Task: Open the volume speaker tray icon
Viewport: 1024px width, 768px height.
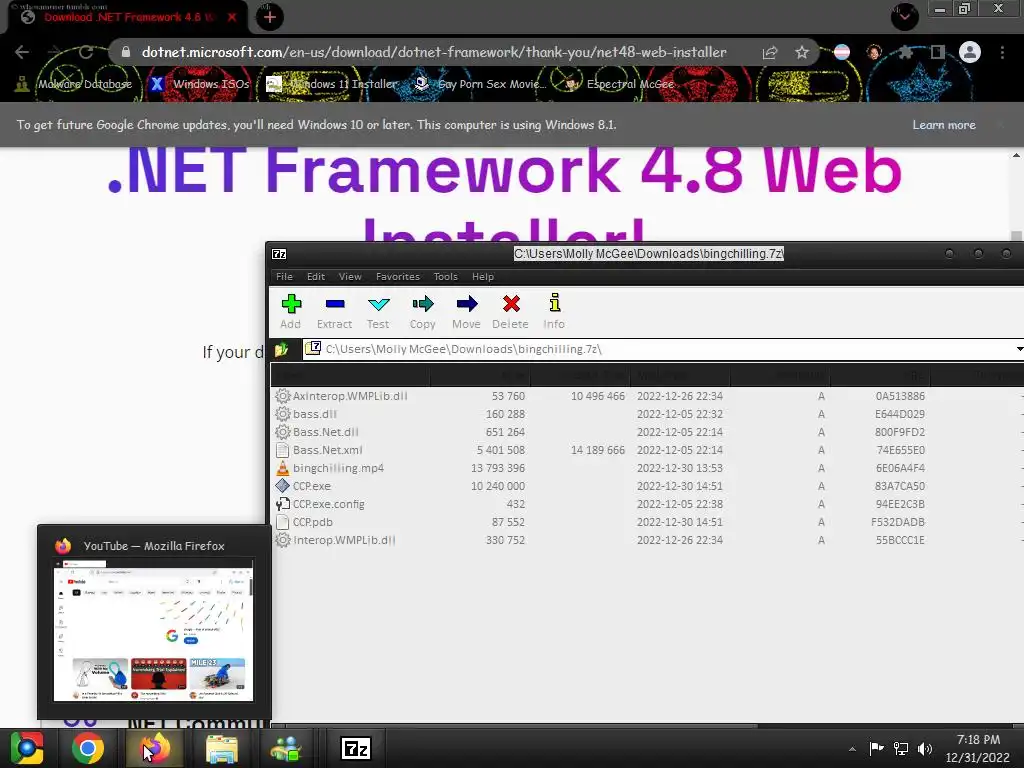Action: tap(925, 748)
